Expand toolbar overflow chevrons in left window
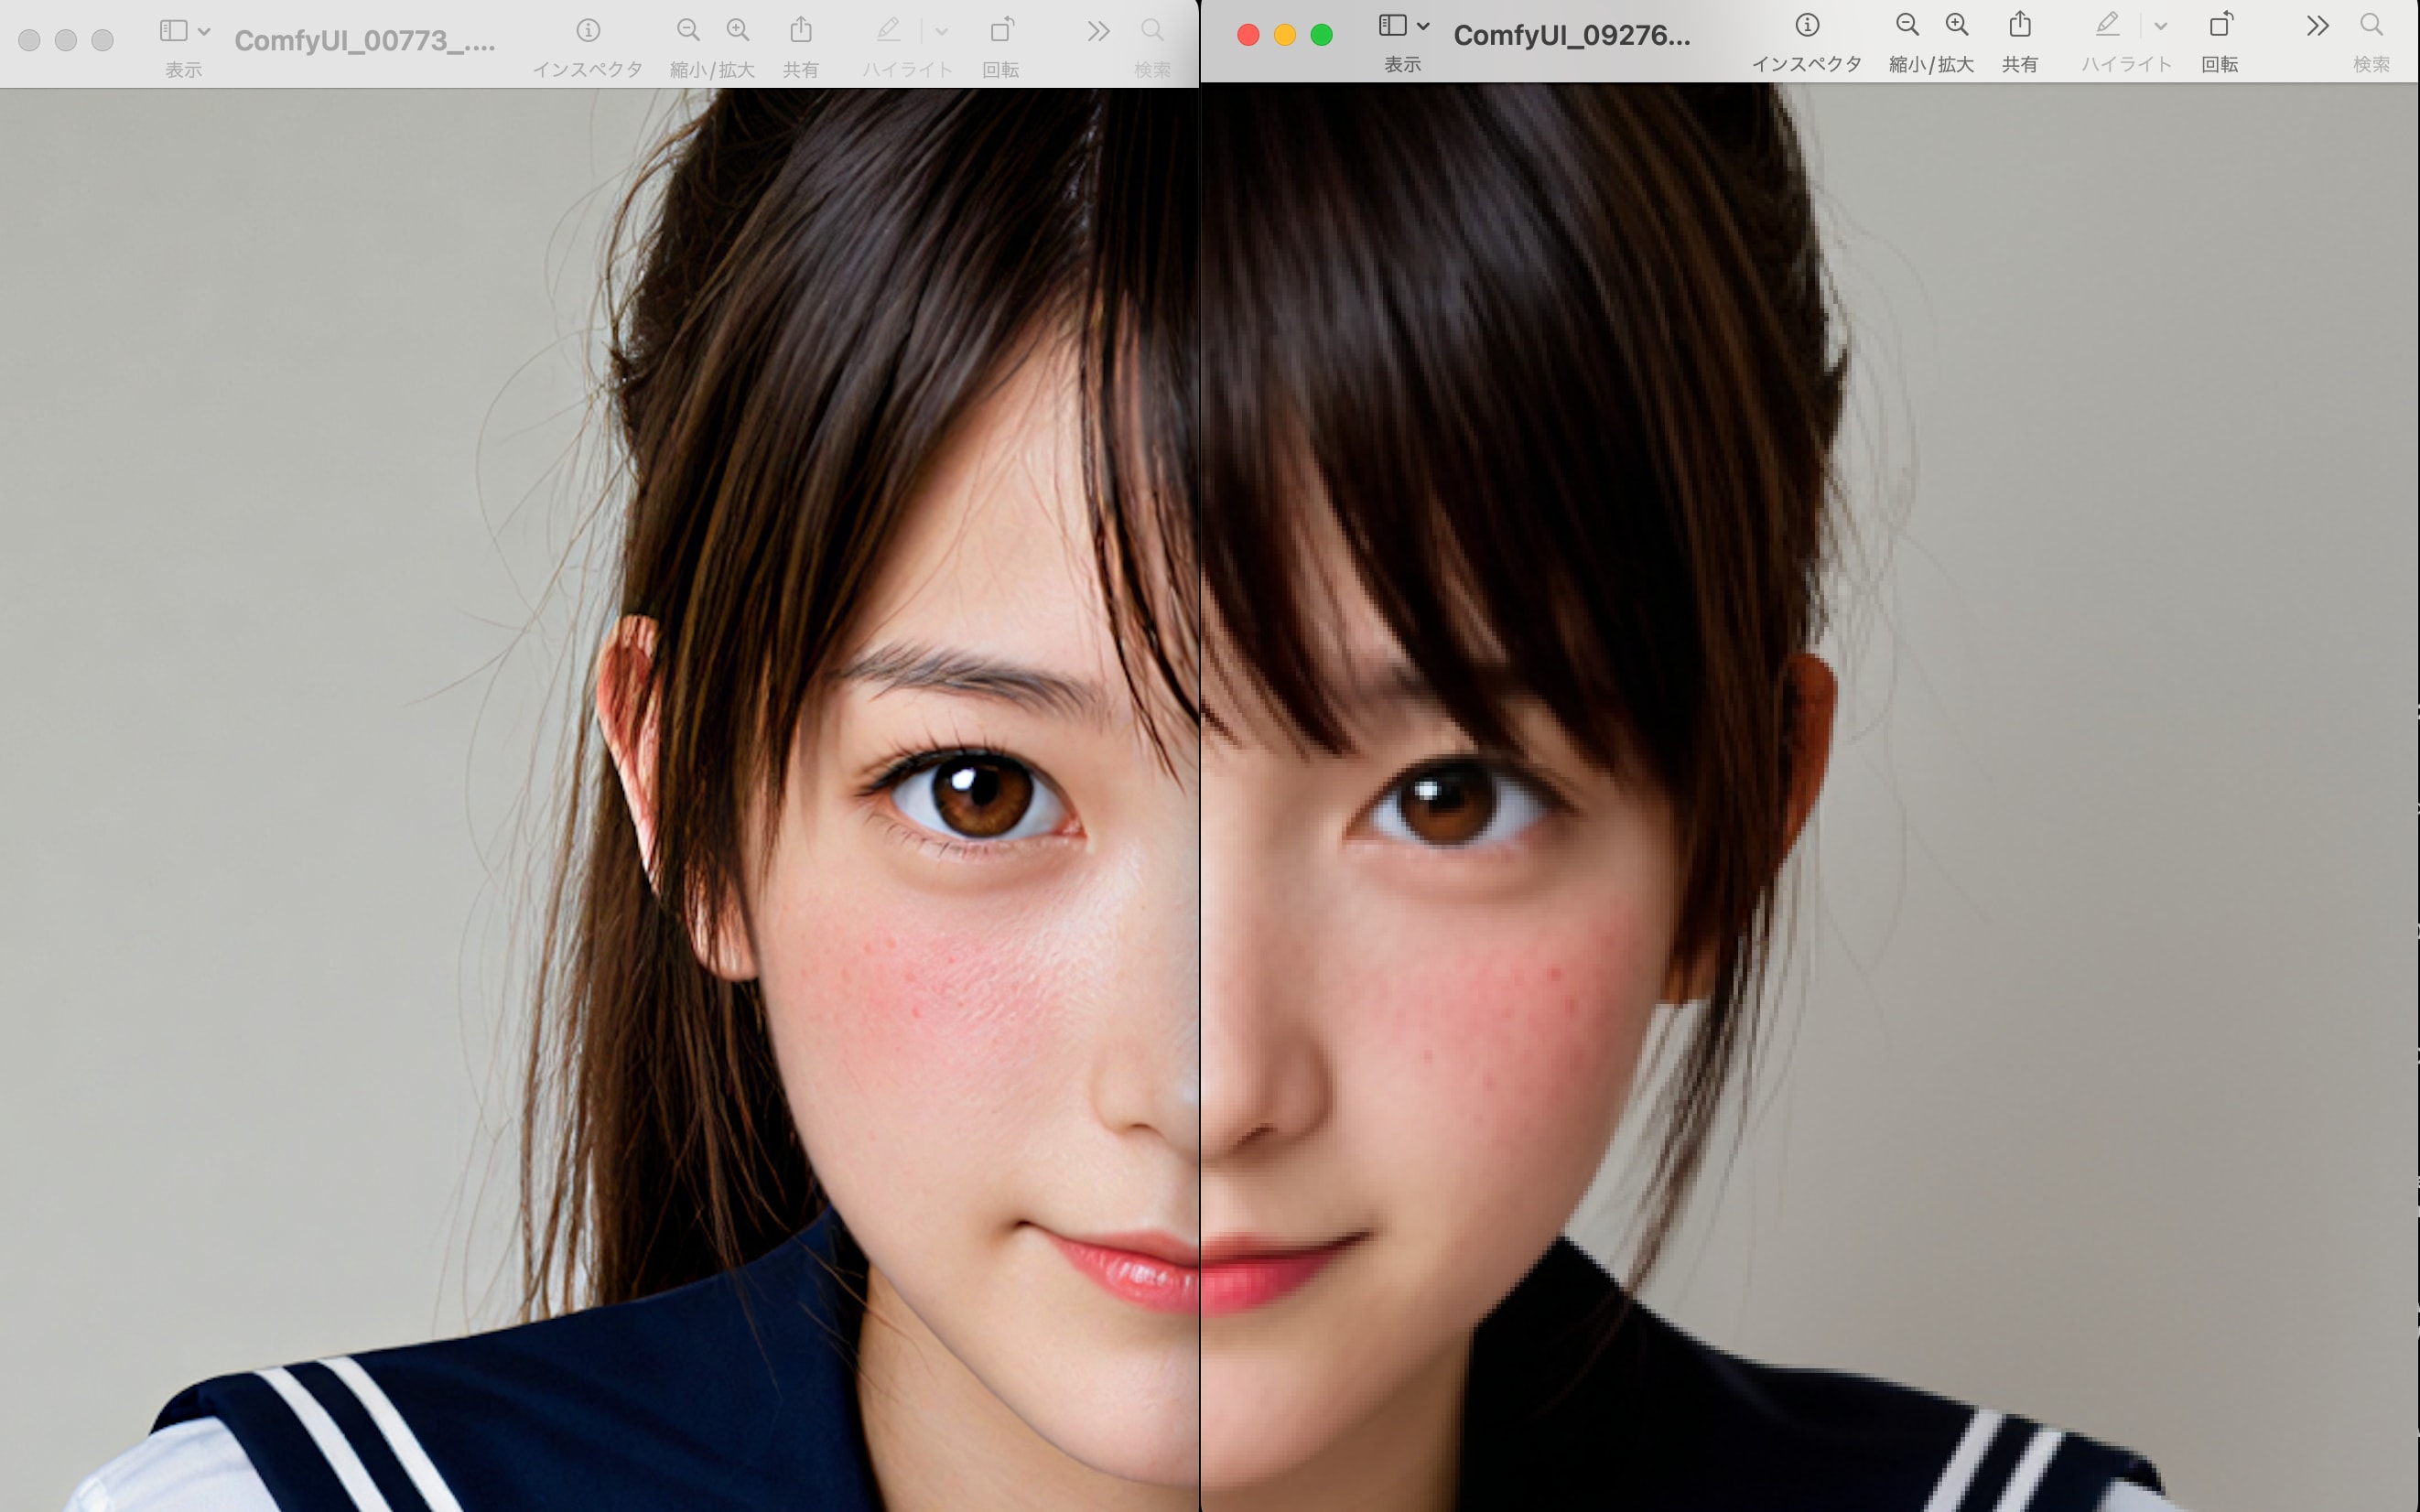 point(1098,31)
